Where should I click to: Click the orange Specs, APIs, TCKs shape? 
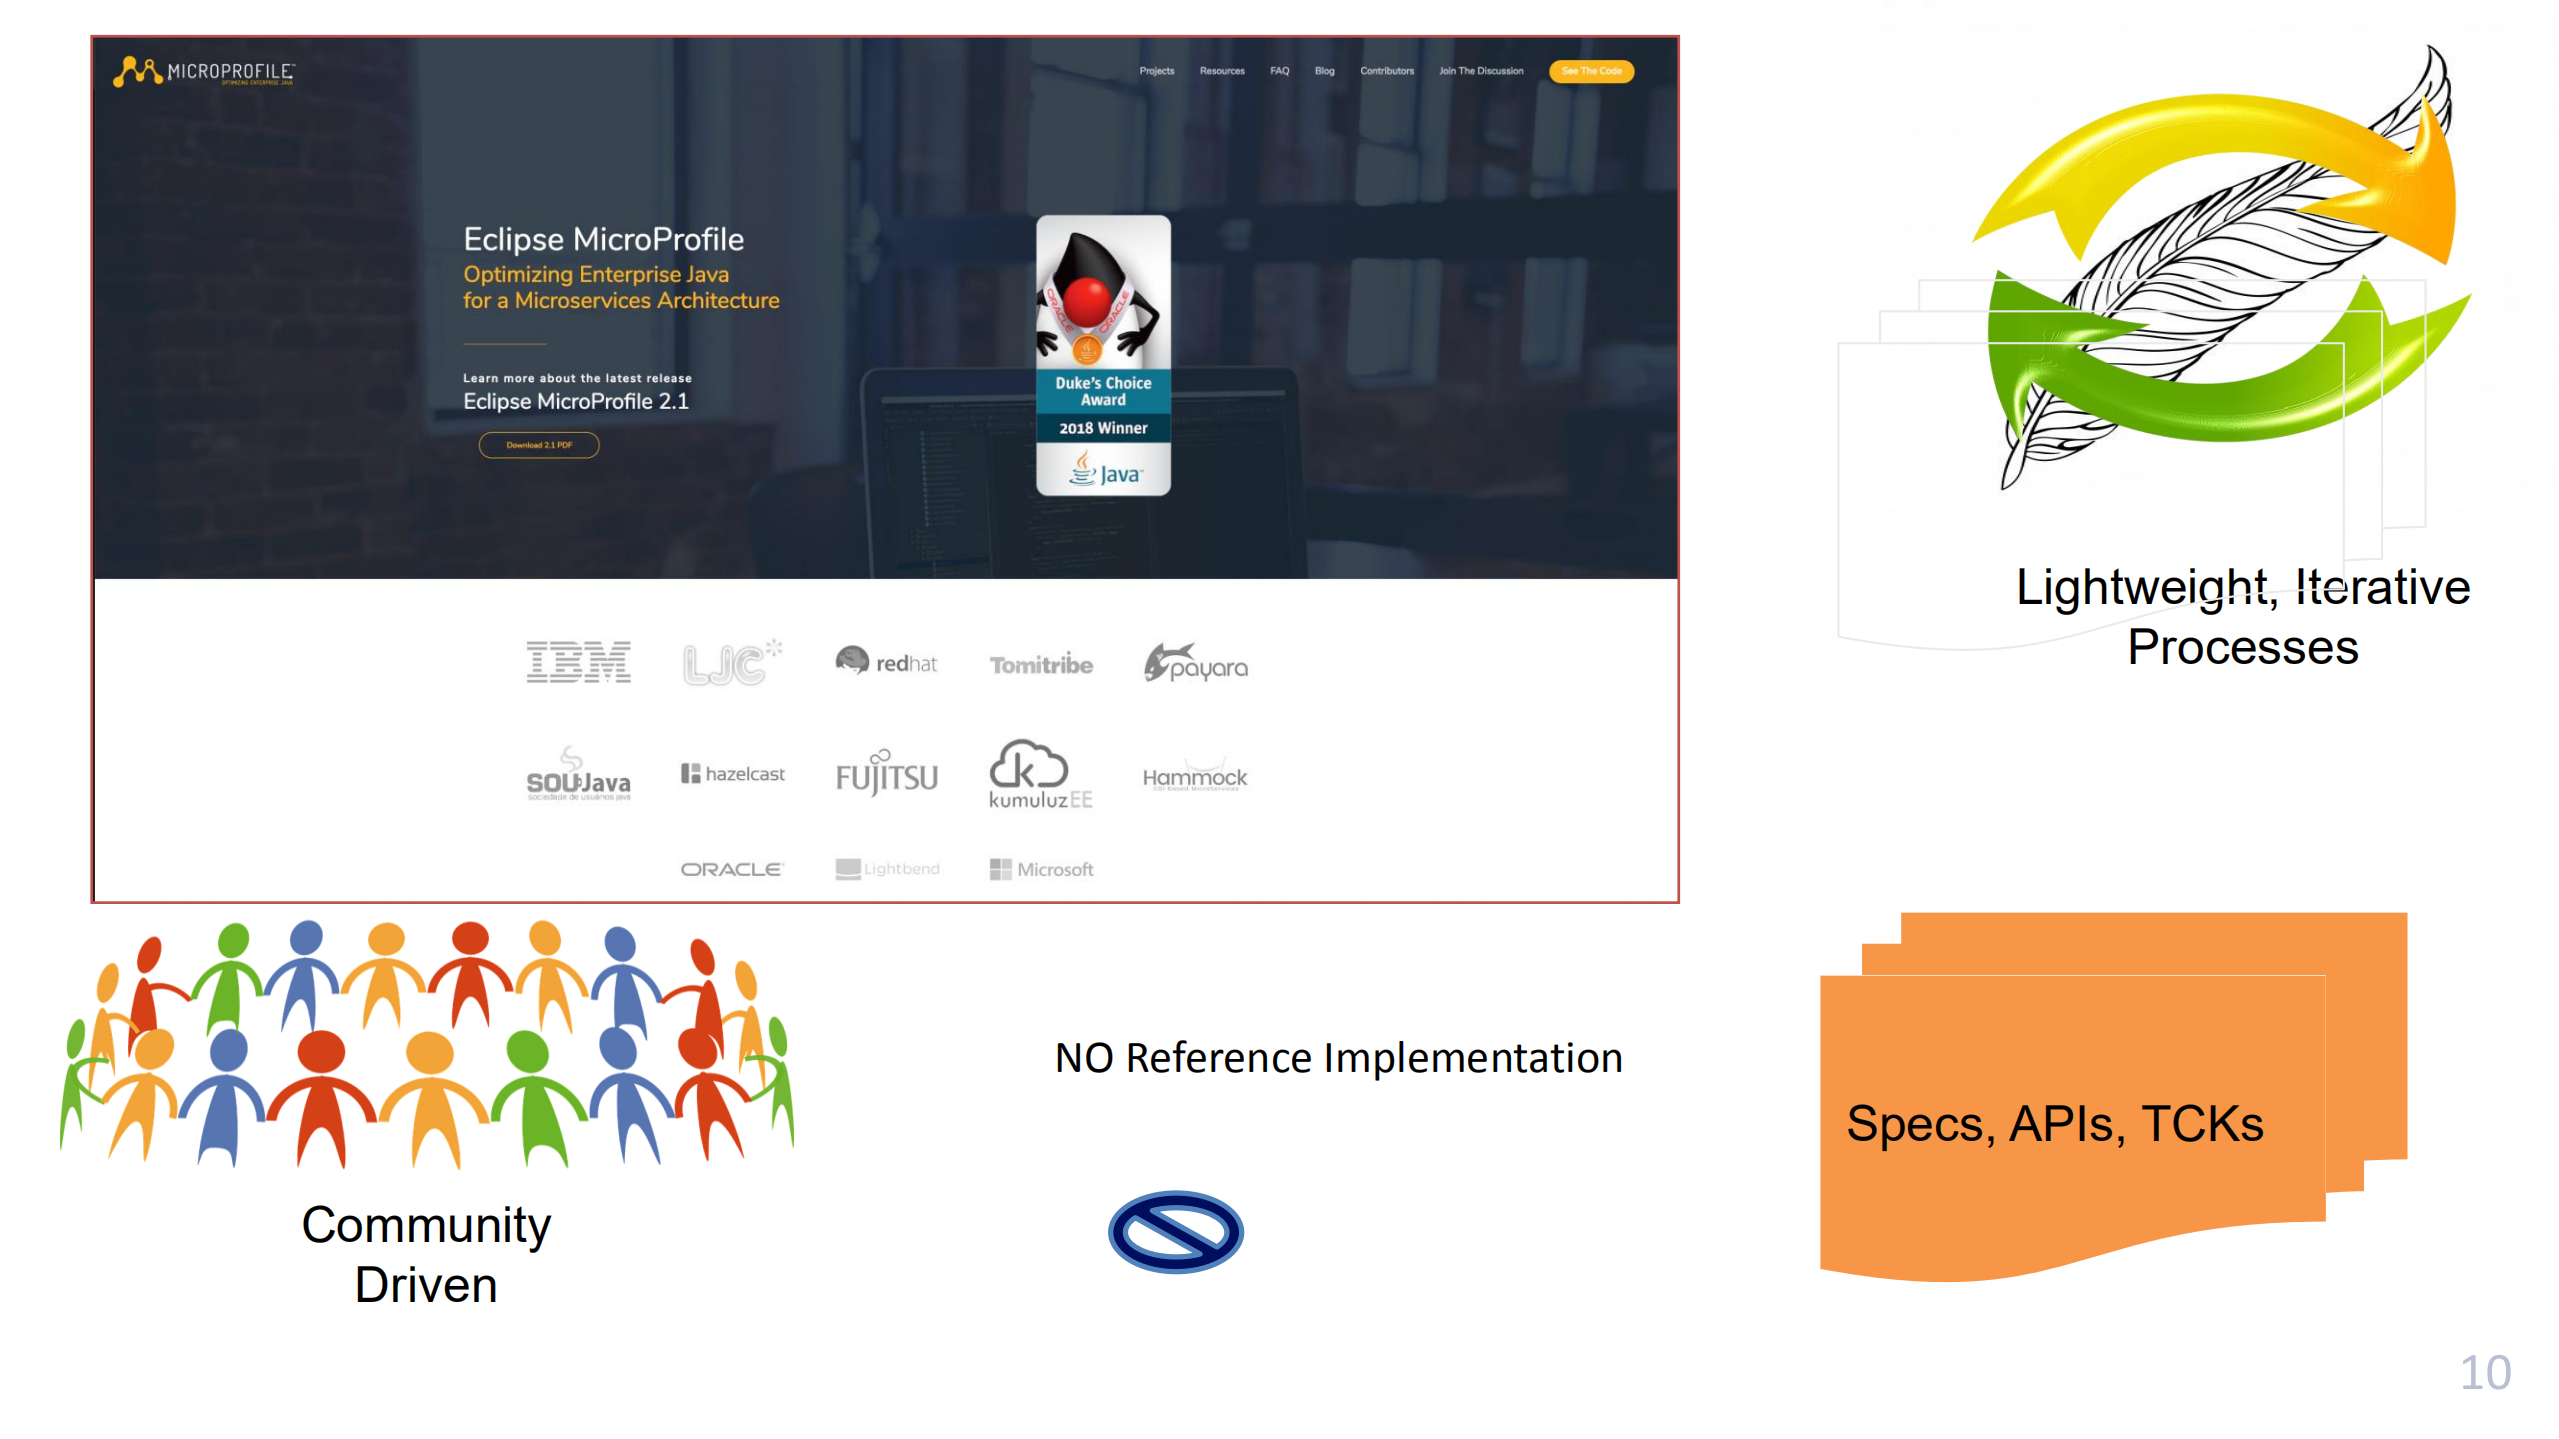pos(2112,1096)
